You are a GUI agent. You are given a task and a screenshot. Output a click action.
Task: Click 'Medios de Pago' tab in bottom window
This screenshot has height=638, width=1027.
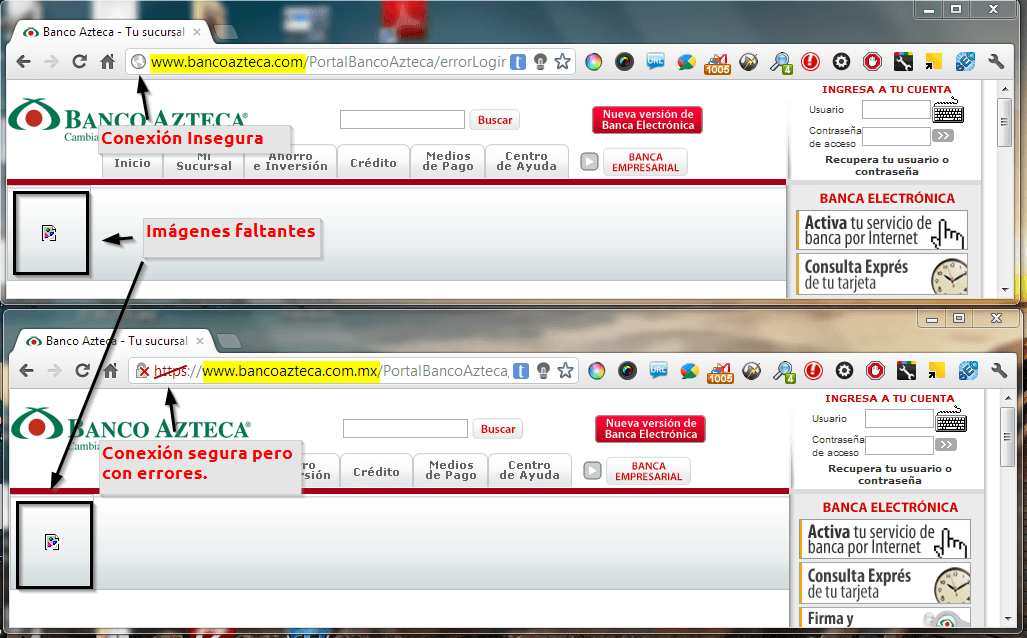pyautogui.click(x=450, y=470)
